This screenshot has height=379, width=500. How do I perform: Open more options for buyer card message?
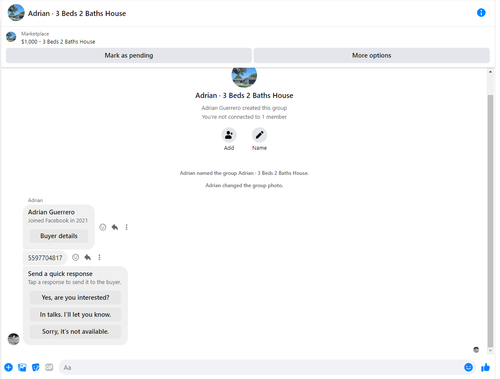(126, 227)
